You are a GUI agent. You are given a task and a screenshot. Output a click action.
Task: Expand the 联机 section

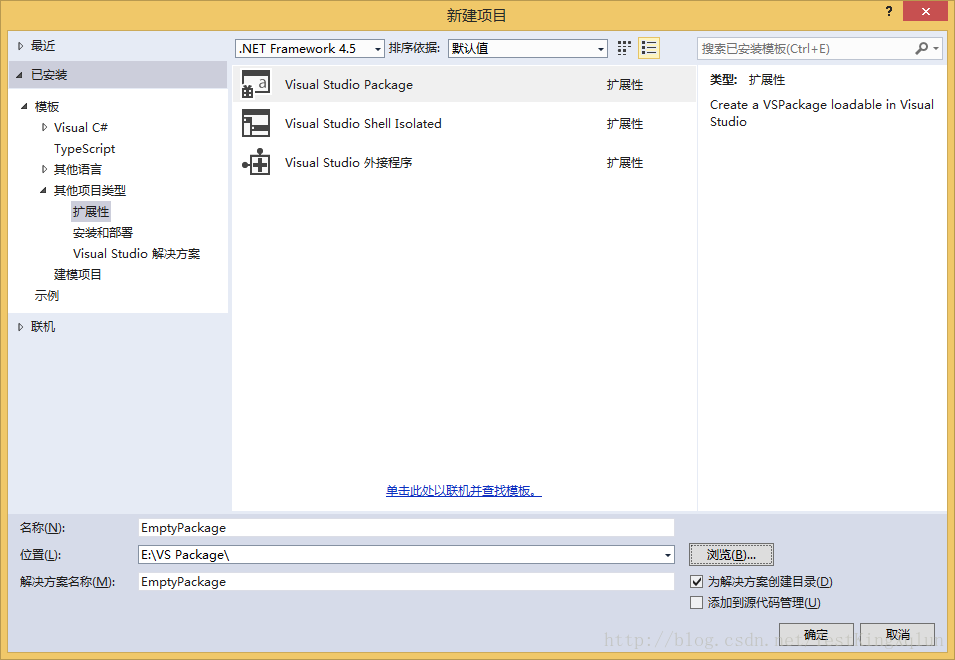[20, 327]
